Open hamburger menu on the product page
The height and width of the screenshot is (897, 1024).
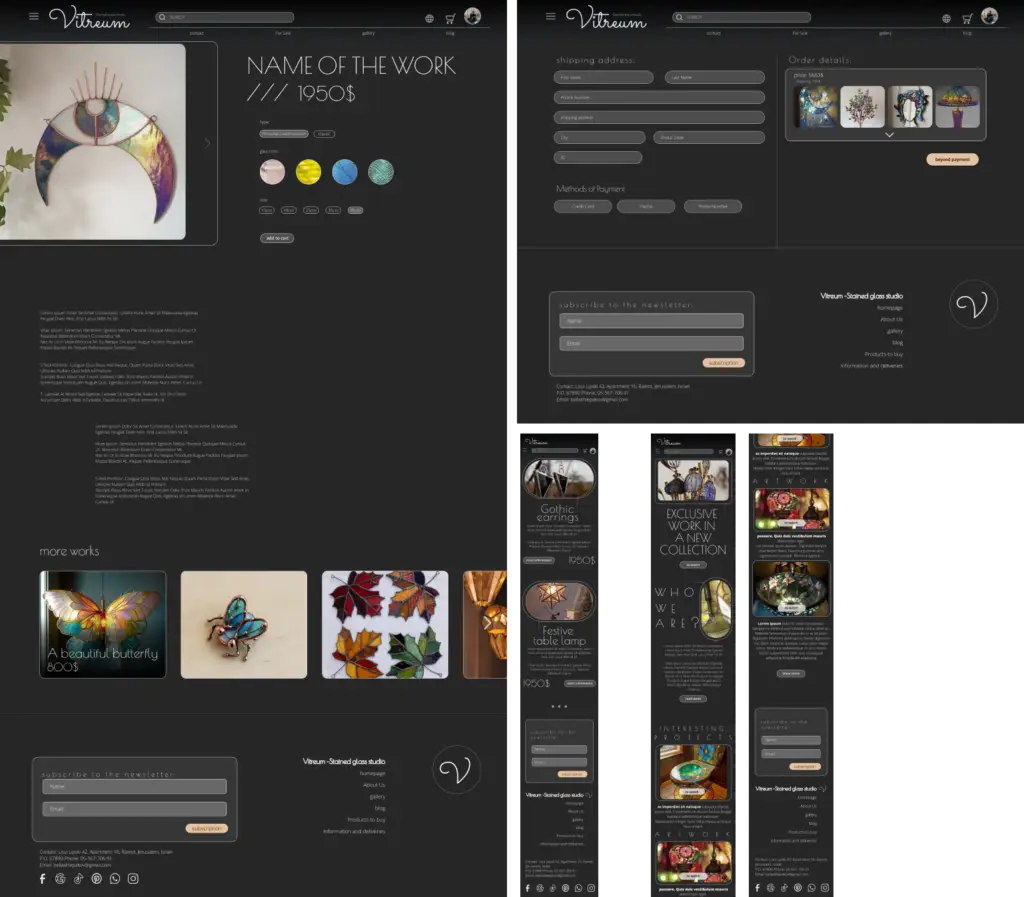(33, 17)
